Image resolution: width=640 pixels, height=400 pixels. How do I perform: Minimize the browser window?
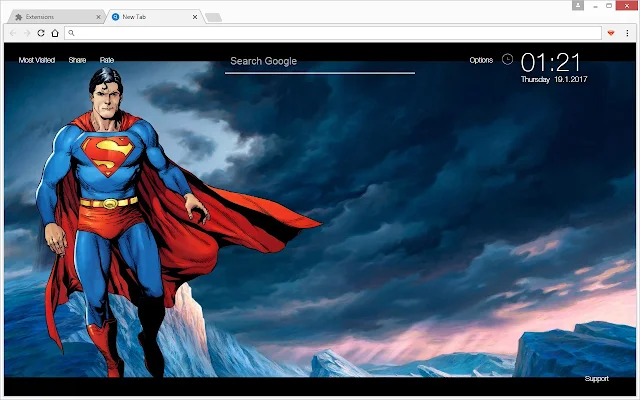pyautogui.click(x=596, y=6)
